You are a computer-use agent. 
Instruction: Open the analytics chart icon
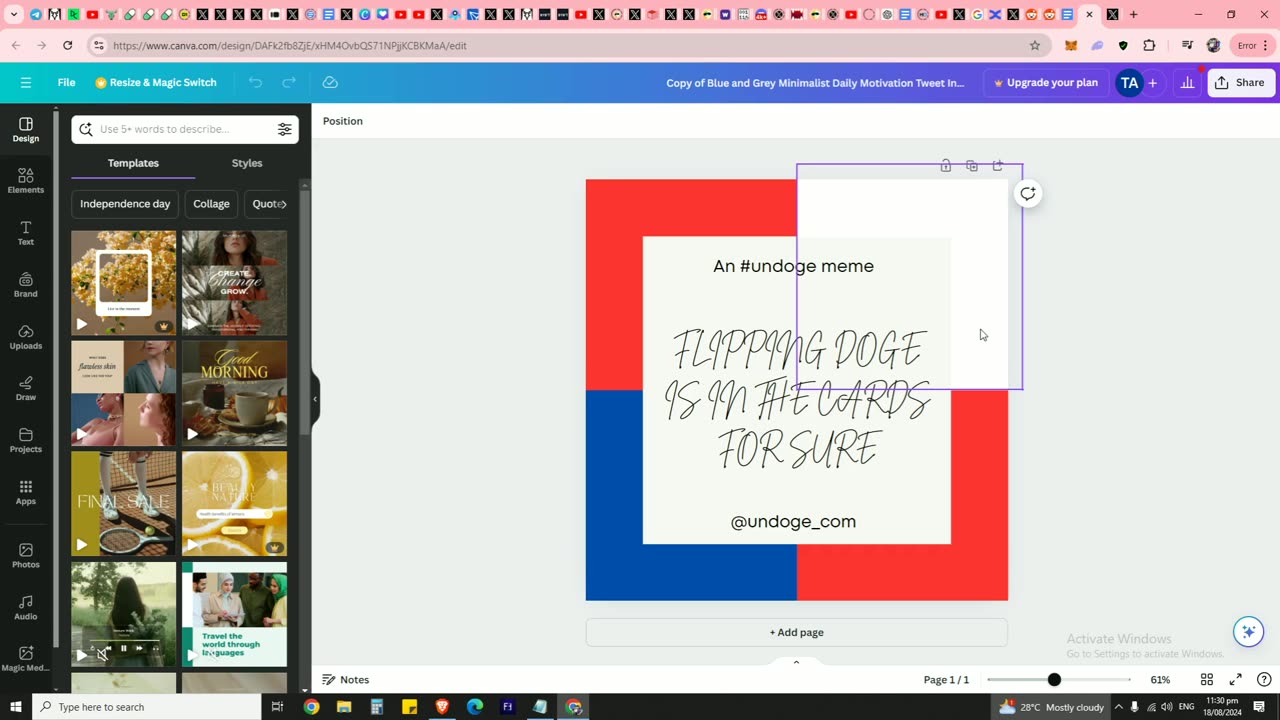pos(1187,83)
